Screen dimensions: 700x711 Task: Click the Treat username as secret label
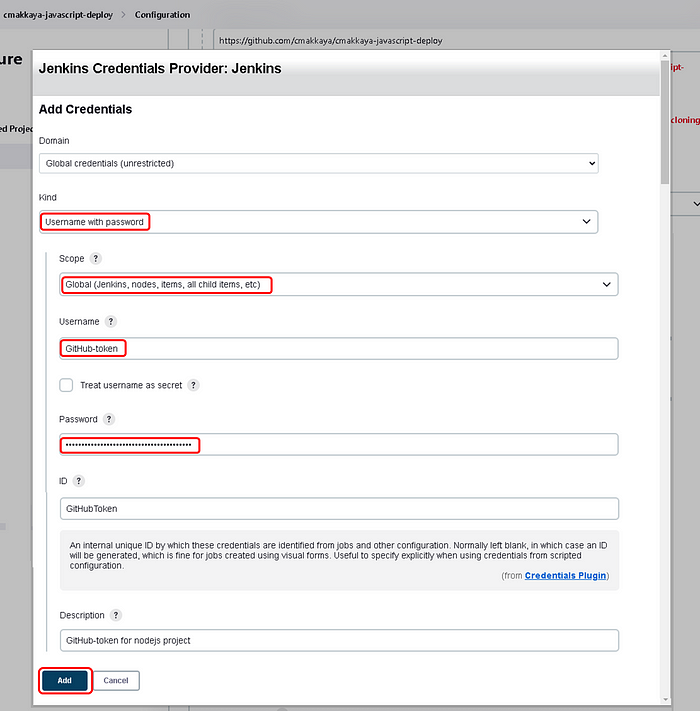tap(131, 385)
